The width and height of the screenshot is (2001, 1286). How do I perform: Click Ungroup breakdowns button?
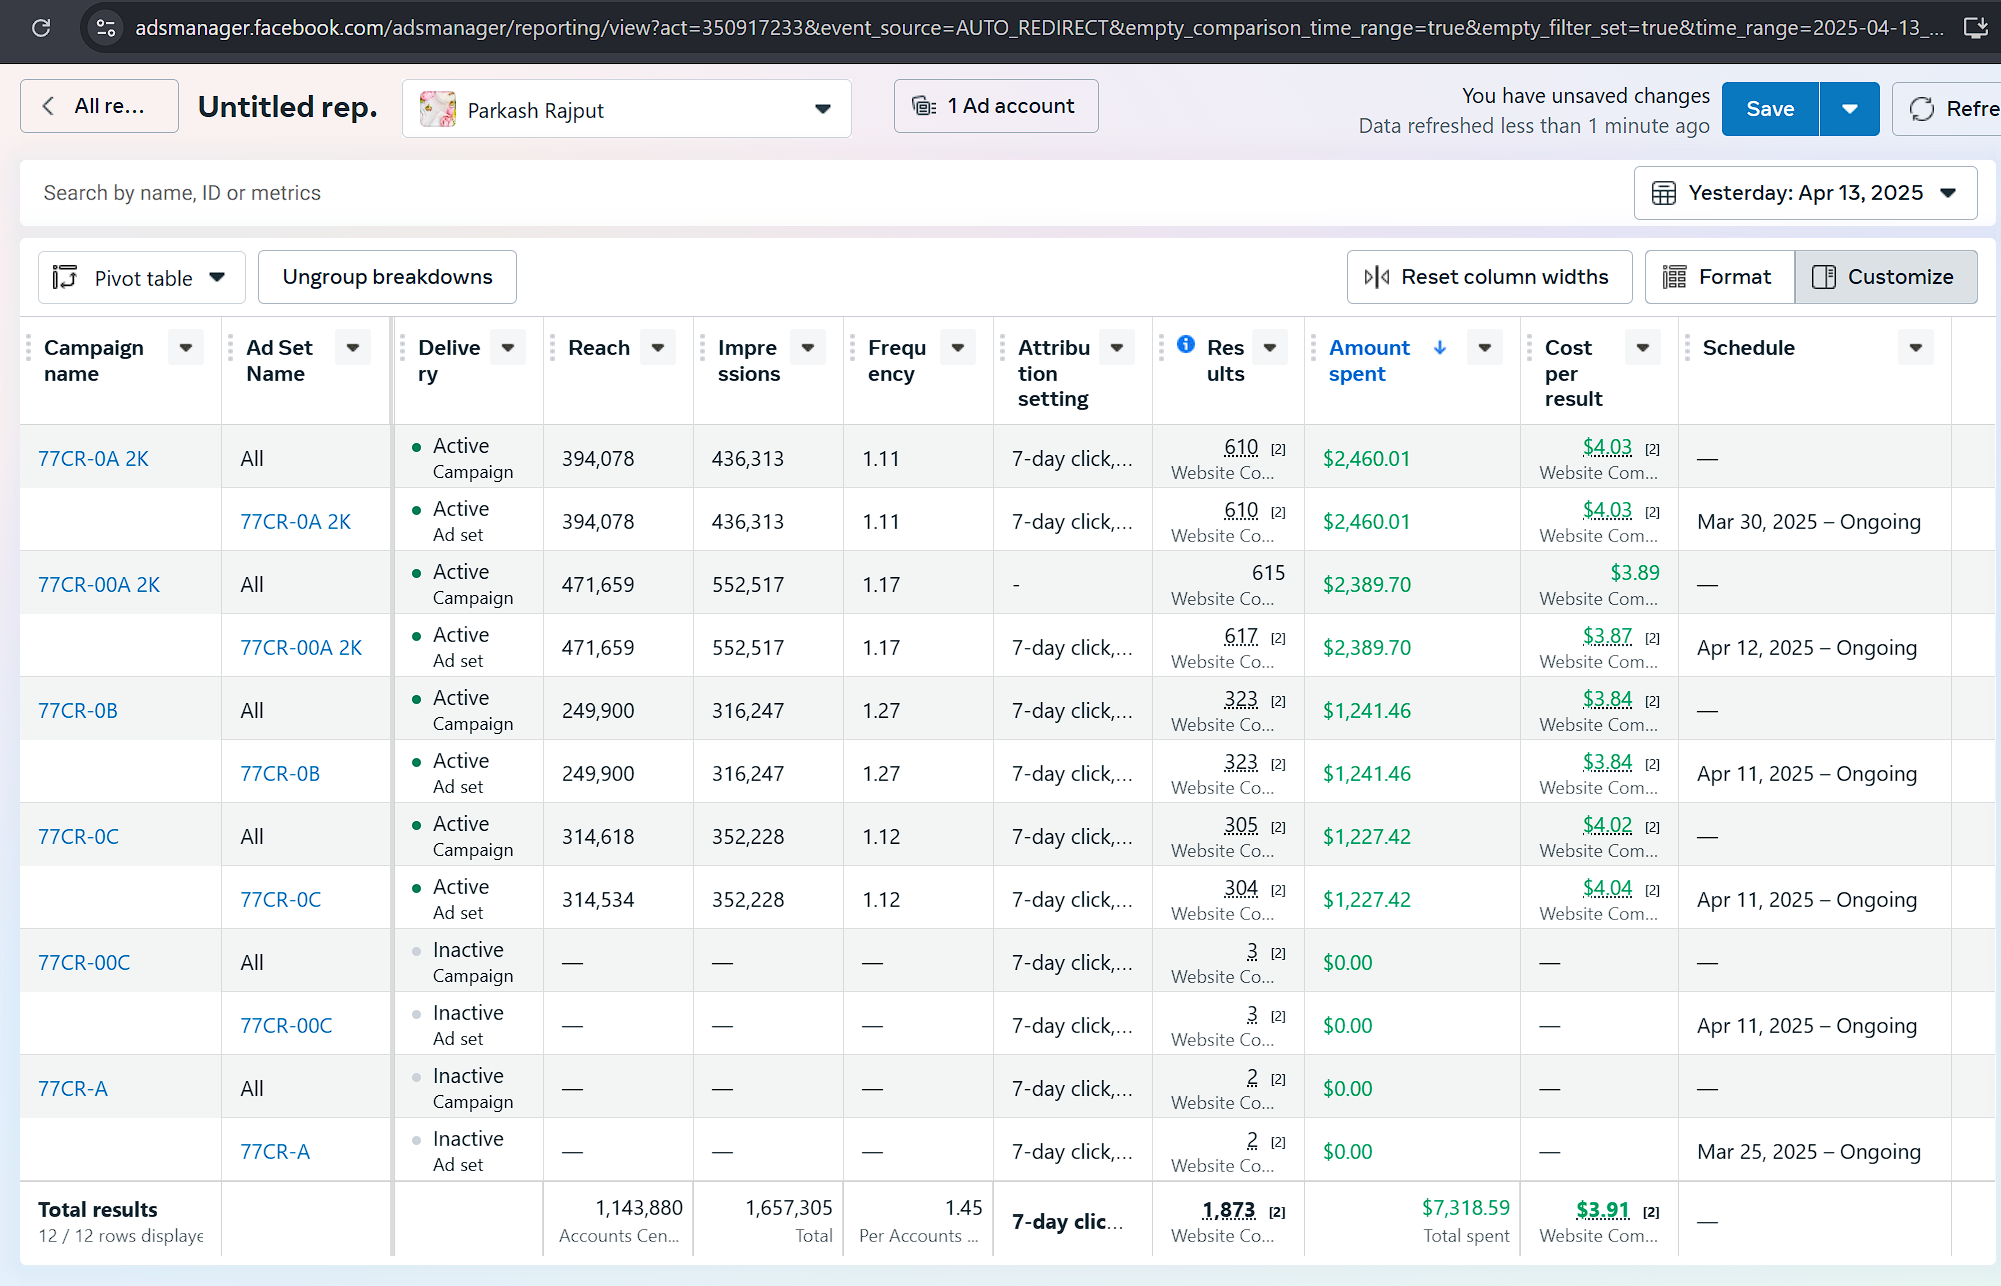[387, 277]
